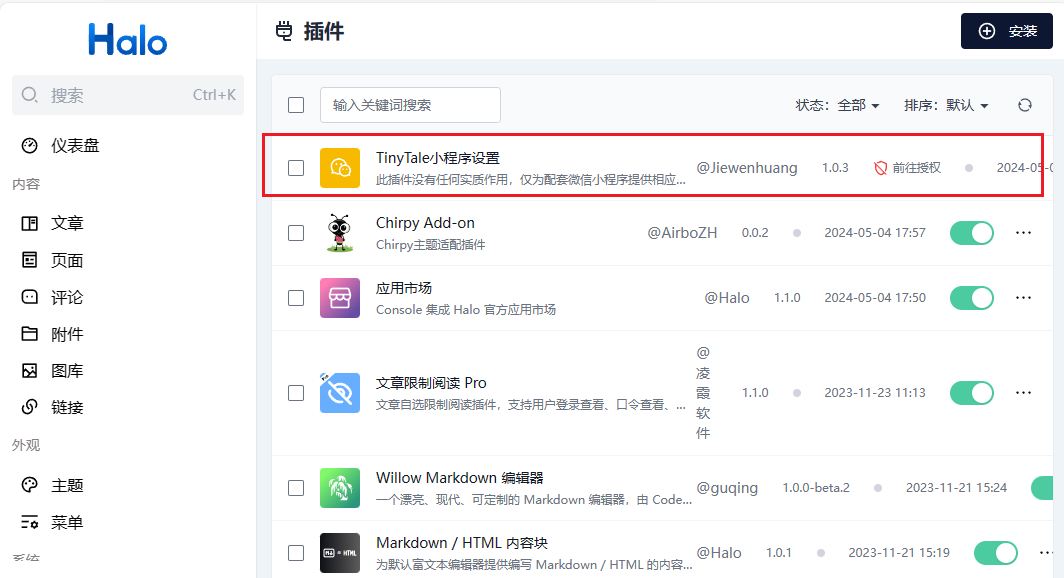Click the Chirpy主题适配插件 description
Screen dimensions: 1064x578
tap(430, 245)
